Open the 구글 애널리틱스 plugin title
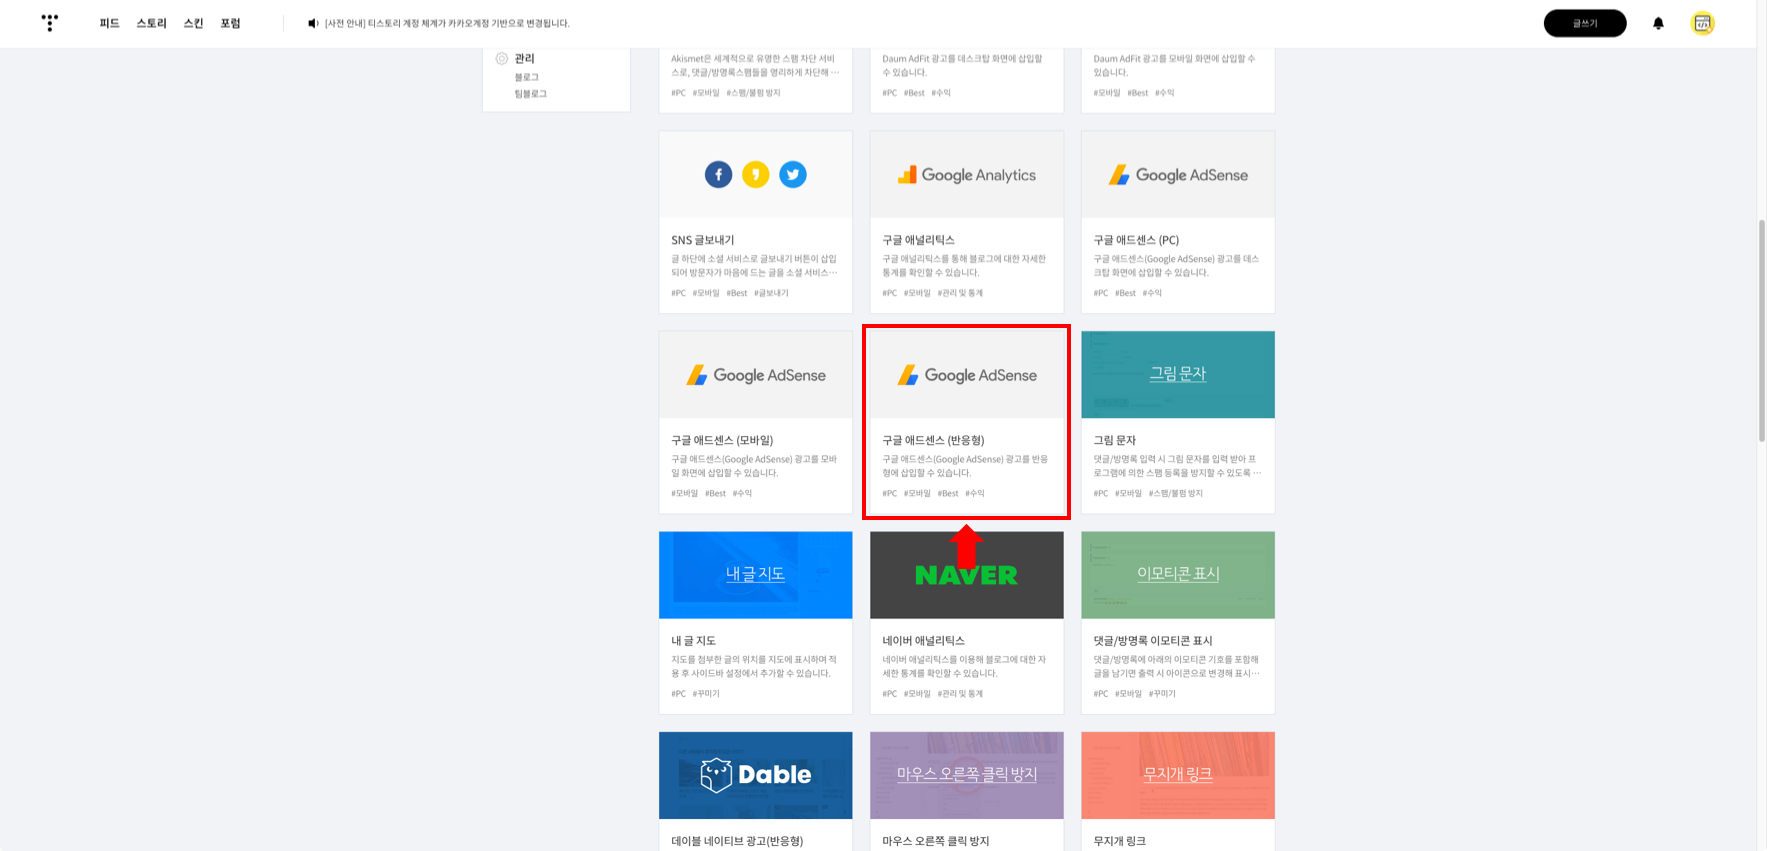This screenshot has width=1767, height=851. point(918,240)
